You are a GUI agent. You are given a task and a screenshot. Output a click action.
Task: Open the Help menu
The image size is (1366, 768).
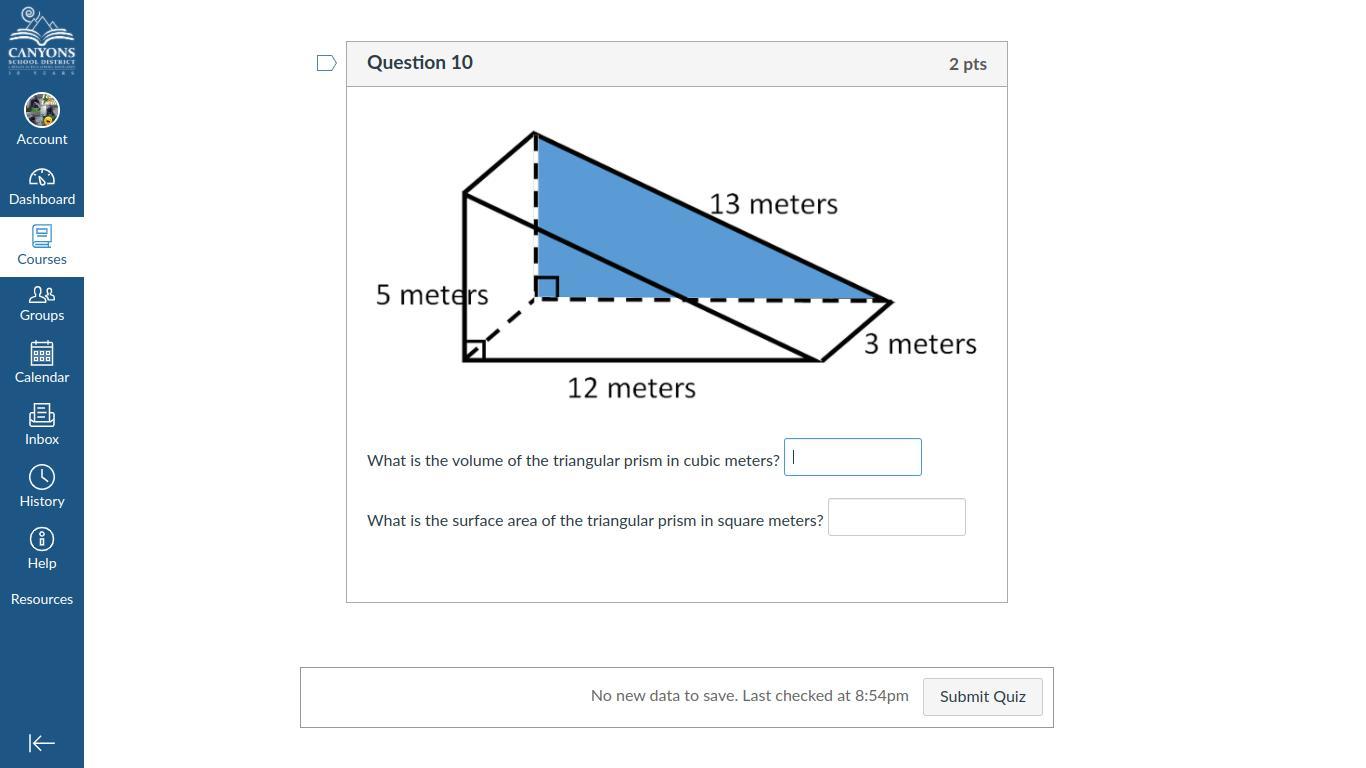[42, 549]
